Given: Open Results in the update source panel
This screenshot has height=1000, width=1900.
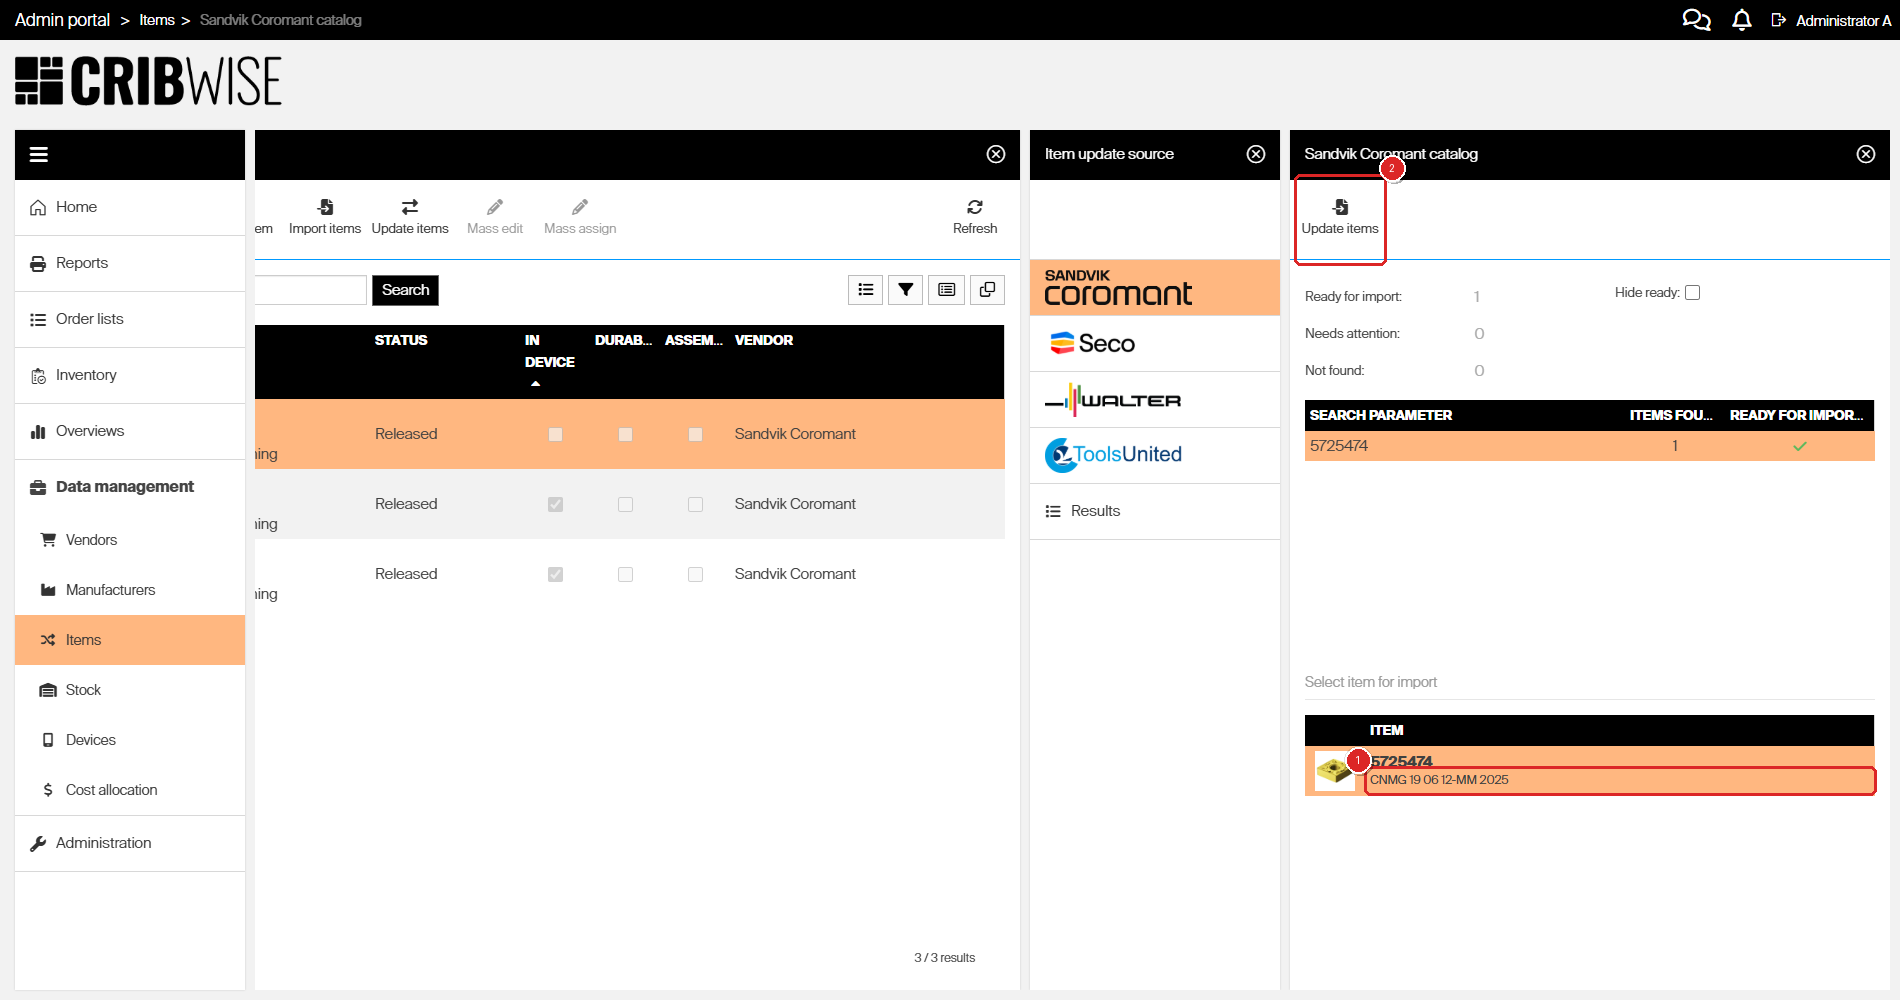Looking at the screenshot, I should (1155, 511).
